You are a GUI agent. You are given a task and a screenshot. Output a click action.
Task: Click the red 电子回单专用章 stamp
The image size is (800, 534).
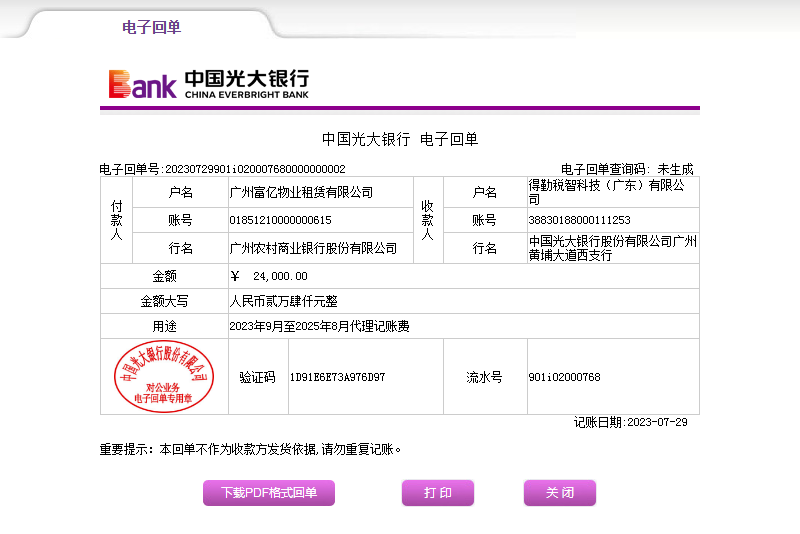(164, 376)
